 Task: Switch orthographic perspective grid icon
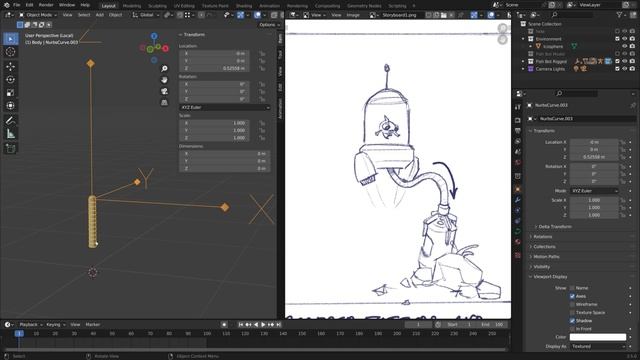point(164,102)
